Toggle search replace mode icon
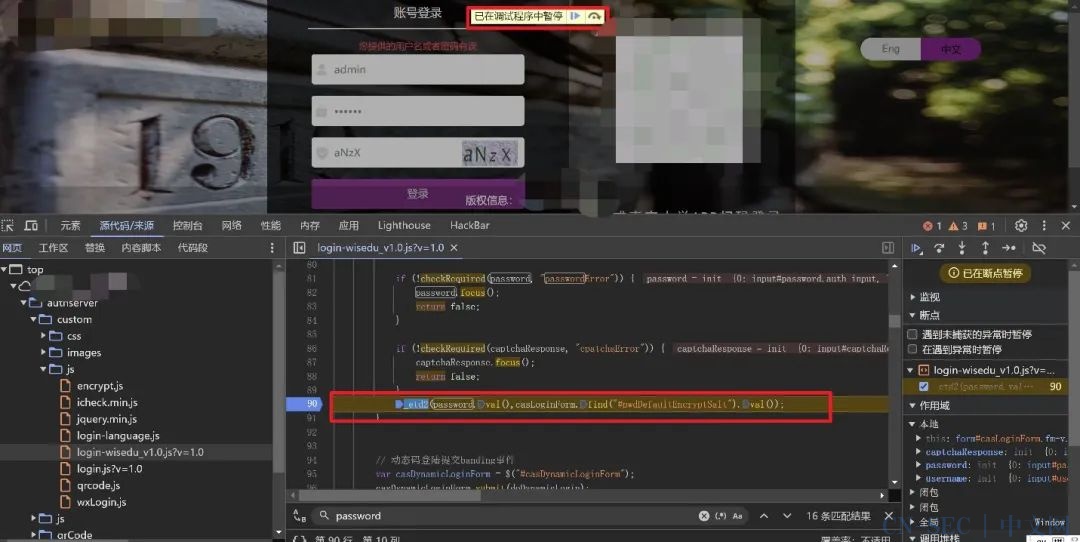 (x=299, y=516)
